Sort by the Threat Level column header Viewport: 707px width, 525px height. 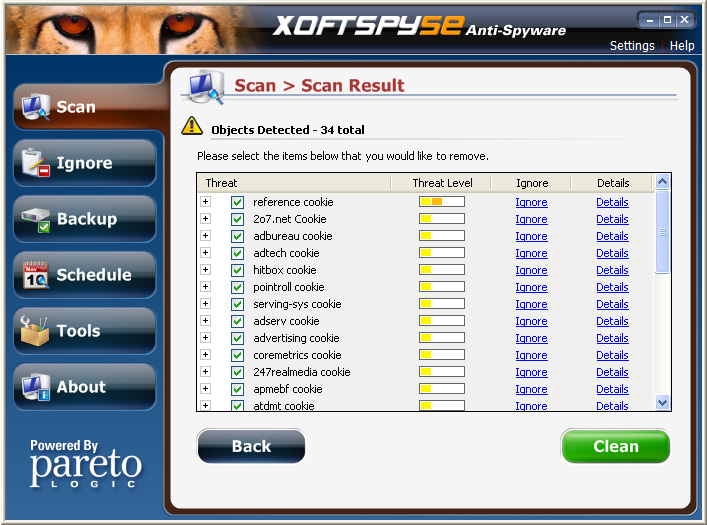point(442,183)
